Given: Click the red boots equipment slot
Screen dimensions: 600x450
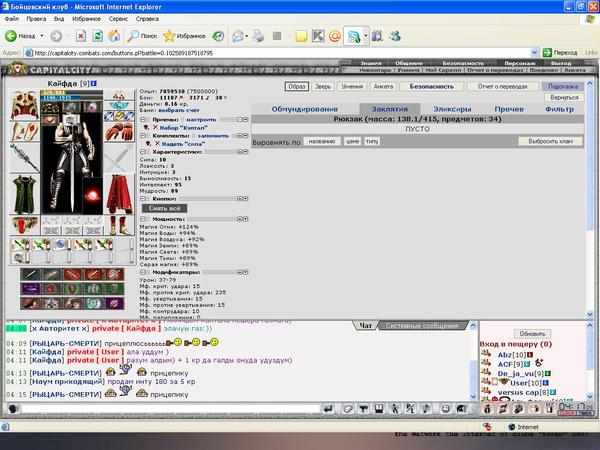Looking at the screenshot, I should pyautogui.click(x=119, y=225).
